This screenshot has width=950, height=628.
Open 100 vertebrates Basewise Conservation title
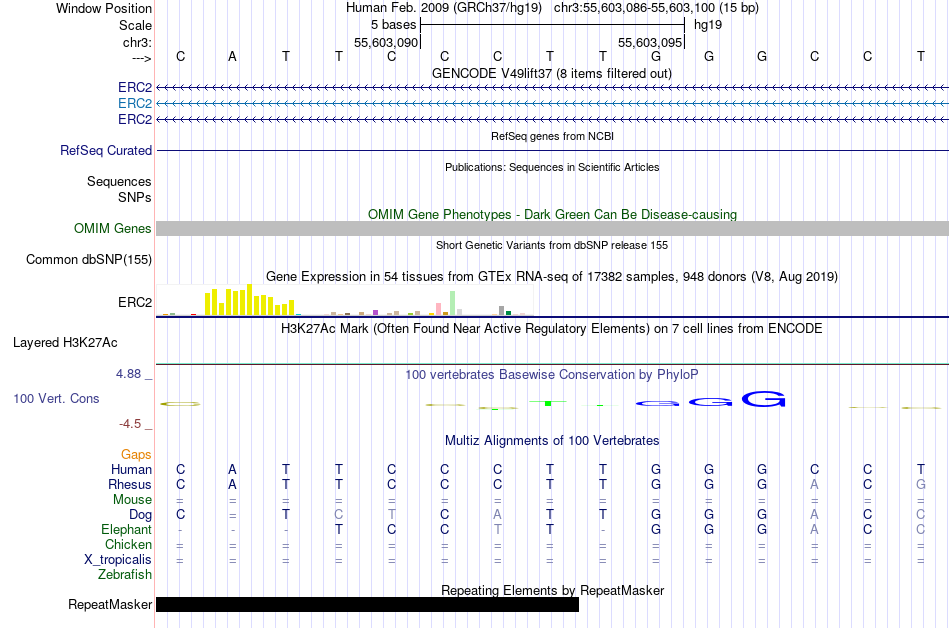point(552,375)
